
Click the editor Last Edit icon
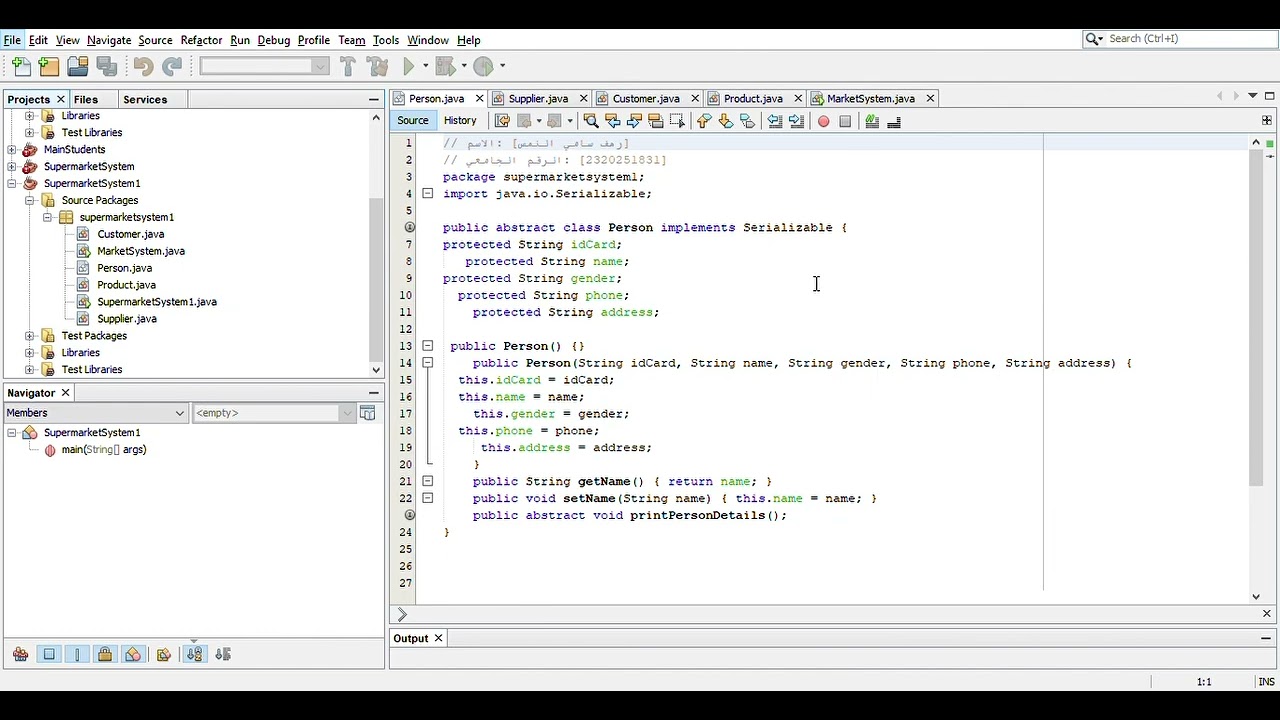coord(502,121)
